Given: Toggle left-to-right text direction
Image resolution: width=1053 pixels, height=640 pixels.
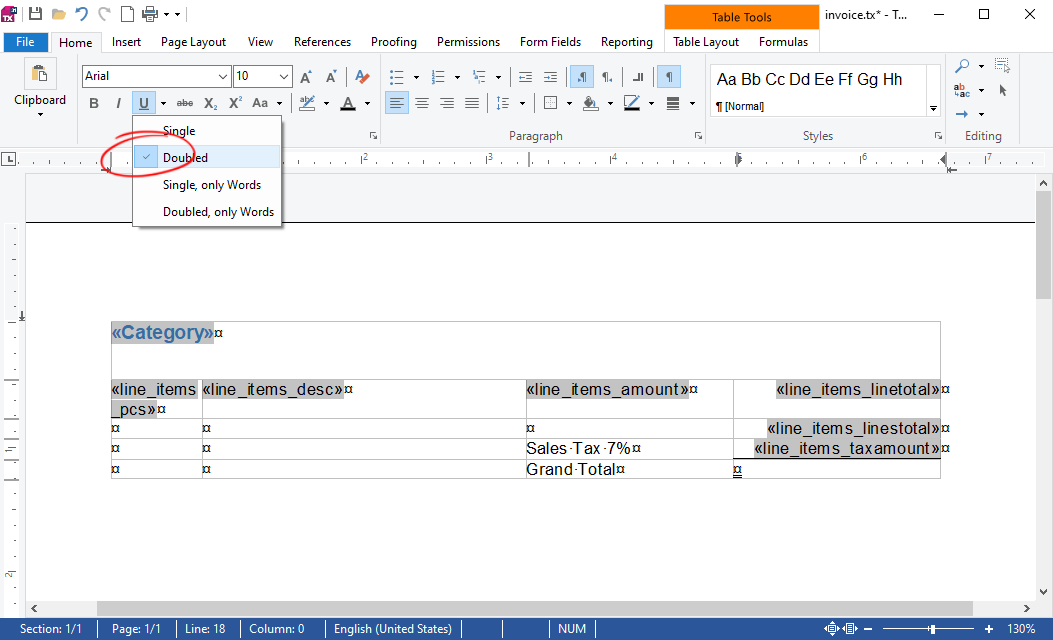Looking at the screenshot, I should (x=582, y=77).
